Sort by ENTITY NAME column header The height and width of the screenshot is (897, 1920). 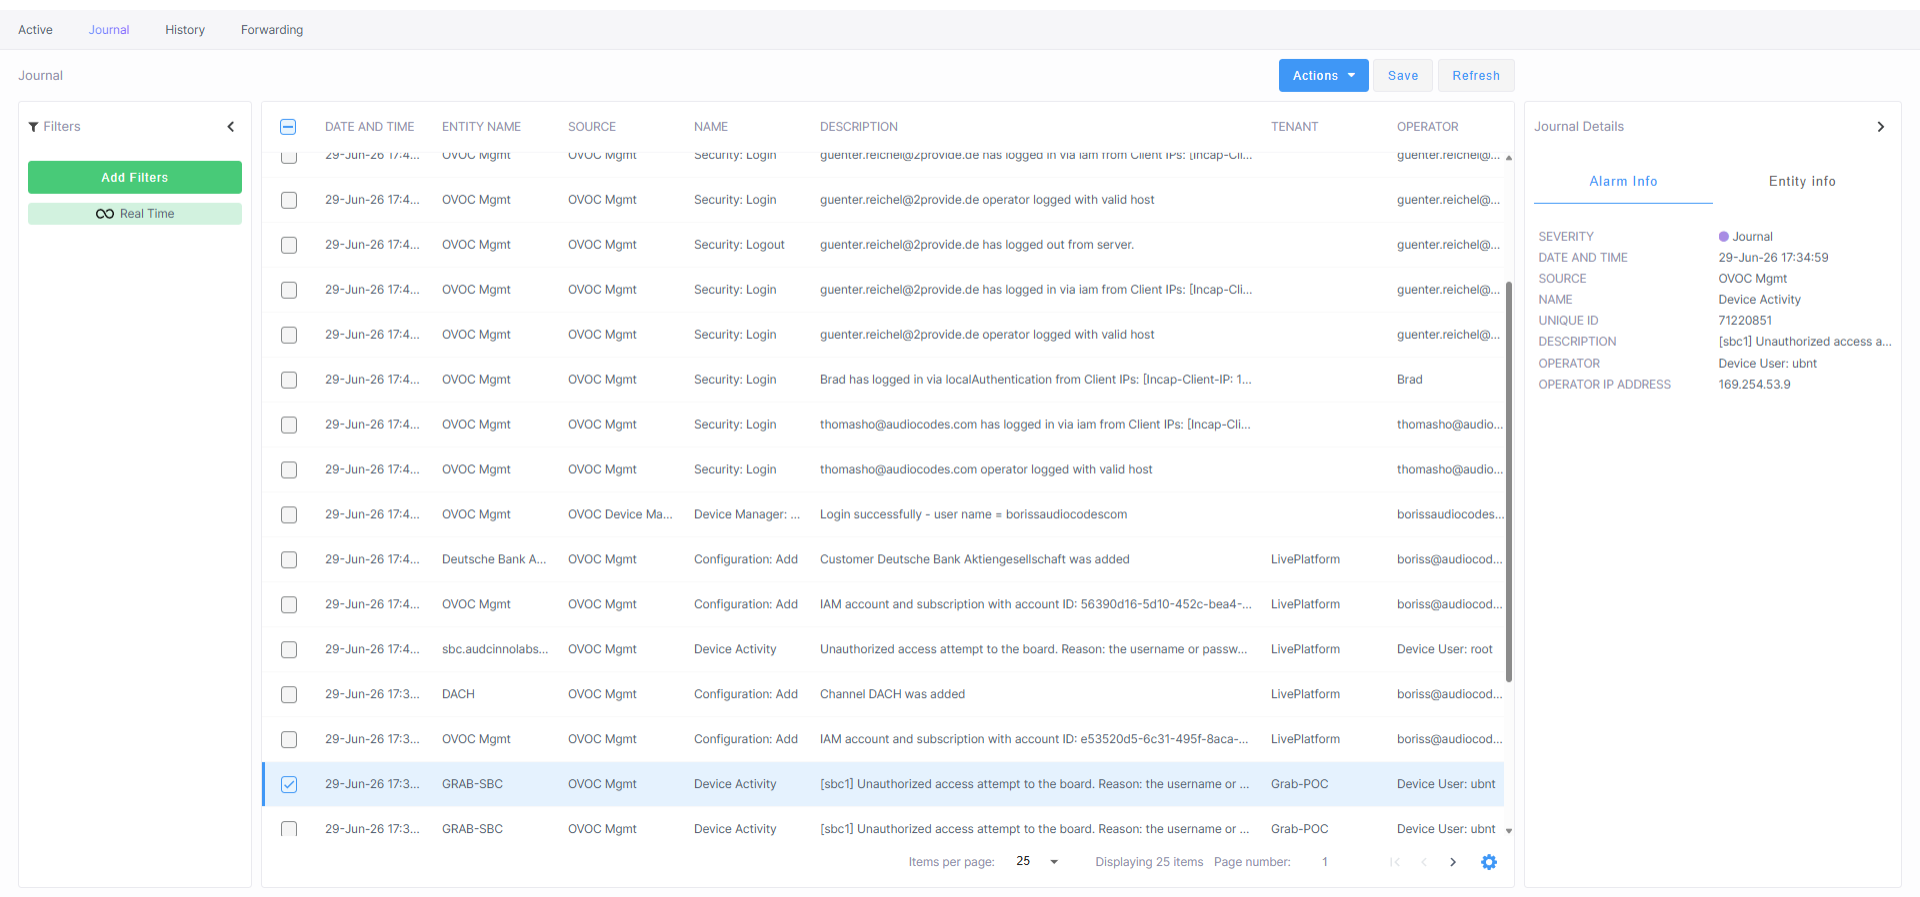(x=481, y=127)
